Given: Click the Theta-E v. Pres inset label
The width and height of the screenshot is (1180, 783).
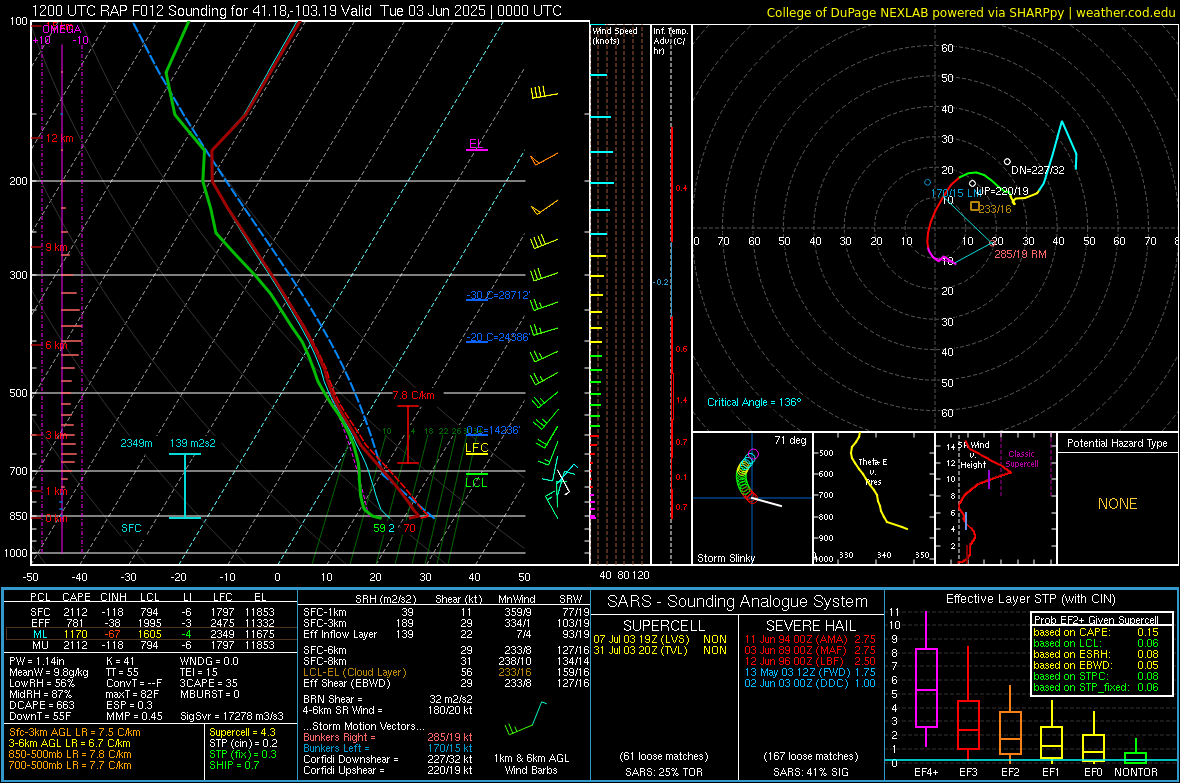Looking at the screenshot, I should pyautogui.click(x=873, y=472).
